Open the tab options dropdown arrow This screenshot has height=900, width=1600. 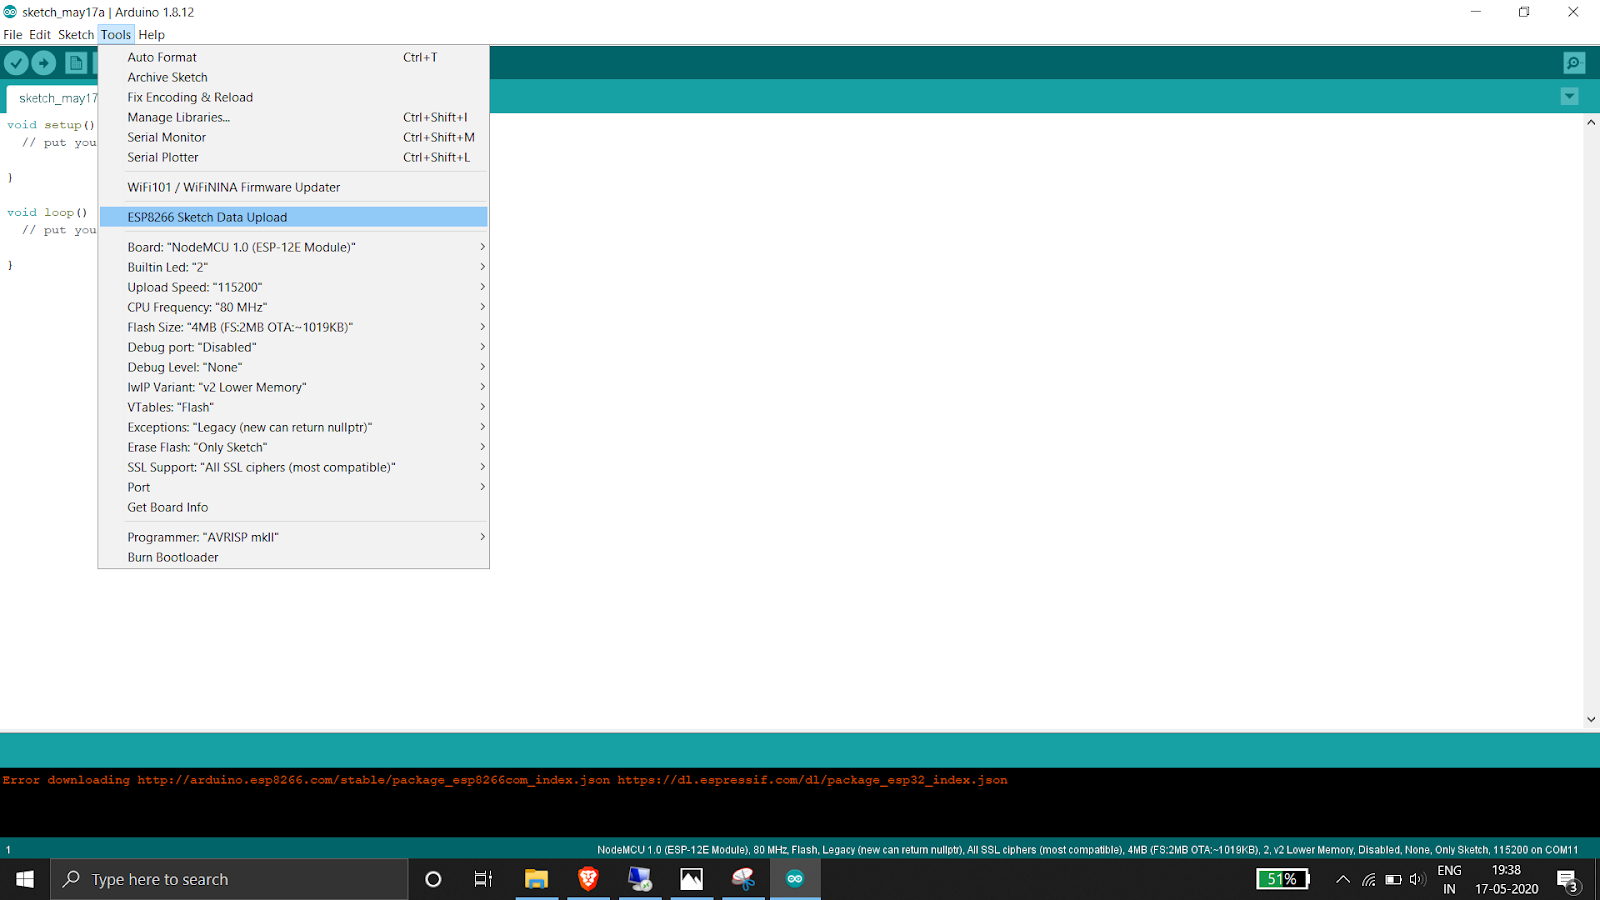(1569, 97)
